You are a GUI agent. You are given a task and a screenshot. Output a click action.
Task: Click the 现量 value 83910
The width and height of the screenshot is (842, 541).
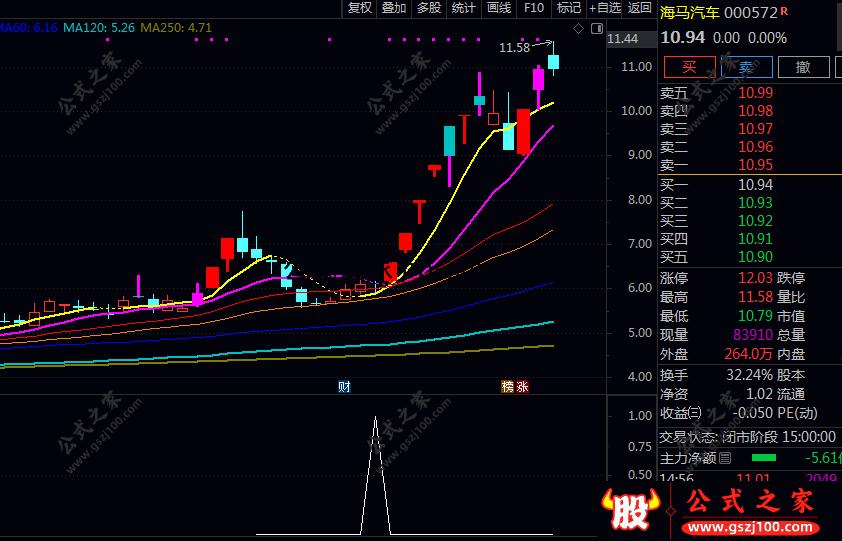click(753, 335)
